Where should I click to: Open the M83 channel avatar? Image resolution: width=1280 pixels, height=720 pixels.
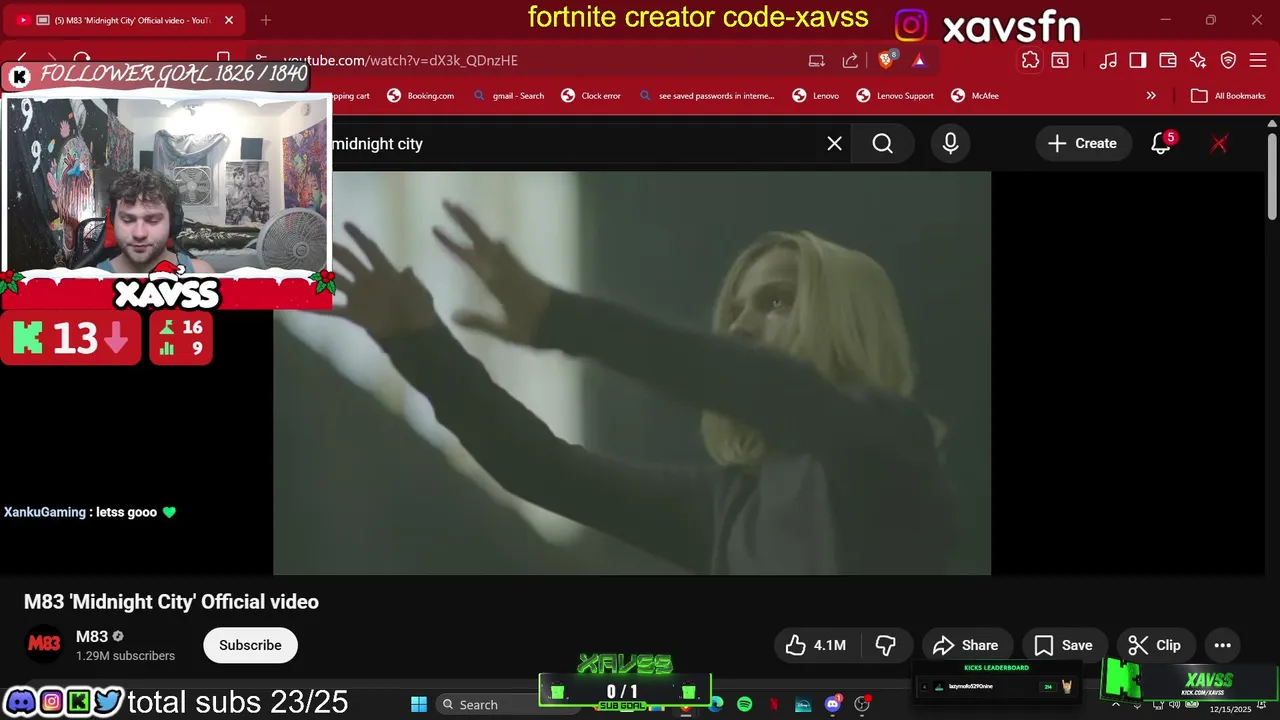pyautogui.click(x=44, y=645)
